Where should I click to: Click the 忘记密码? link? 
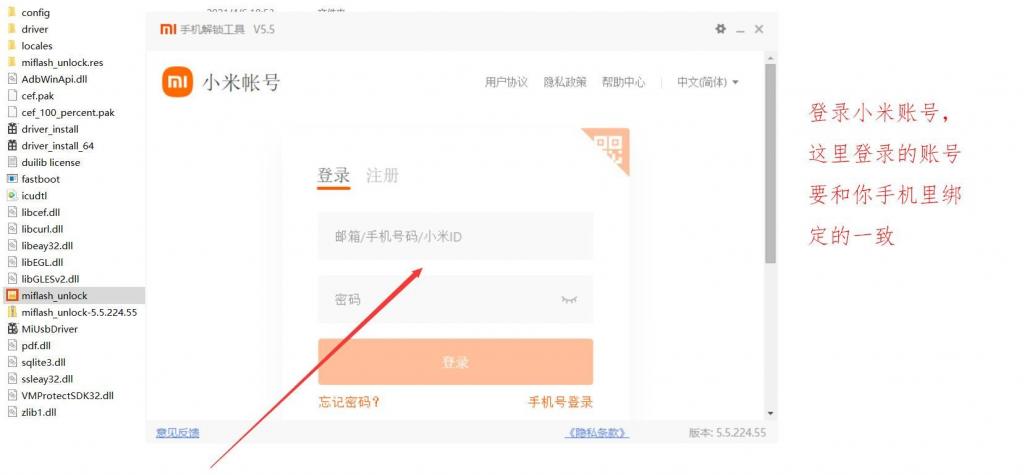tap(349, 402)
